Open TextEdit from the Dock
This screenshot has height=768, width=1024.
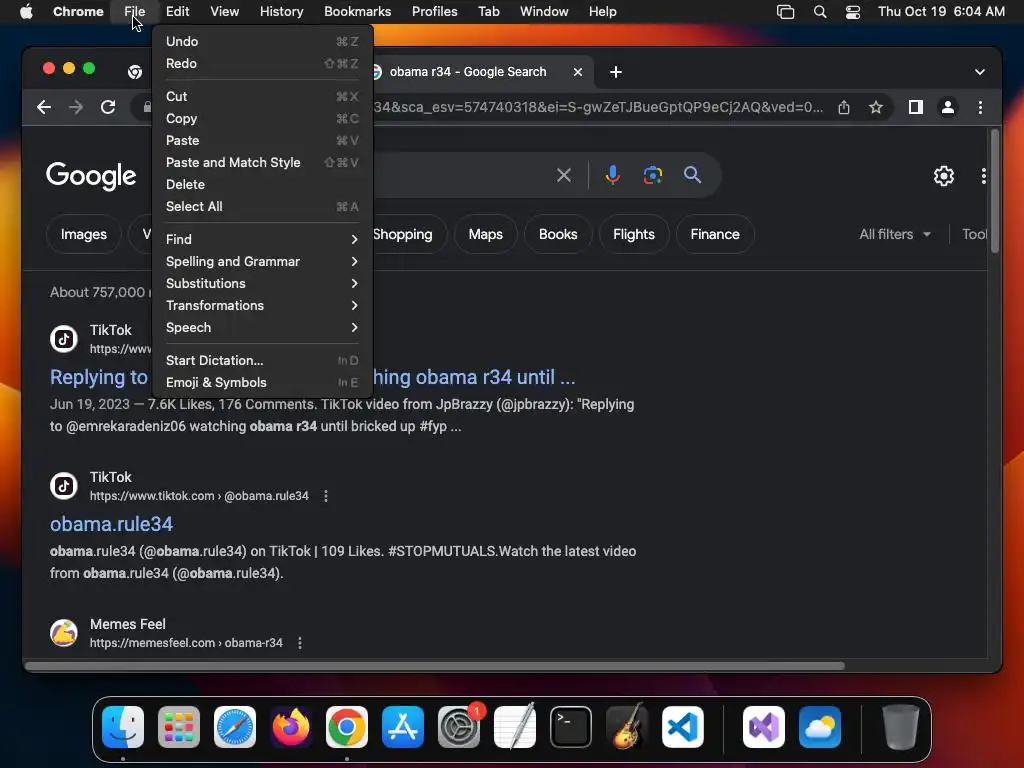tap(515, 727)
